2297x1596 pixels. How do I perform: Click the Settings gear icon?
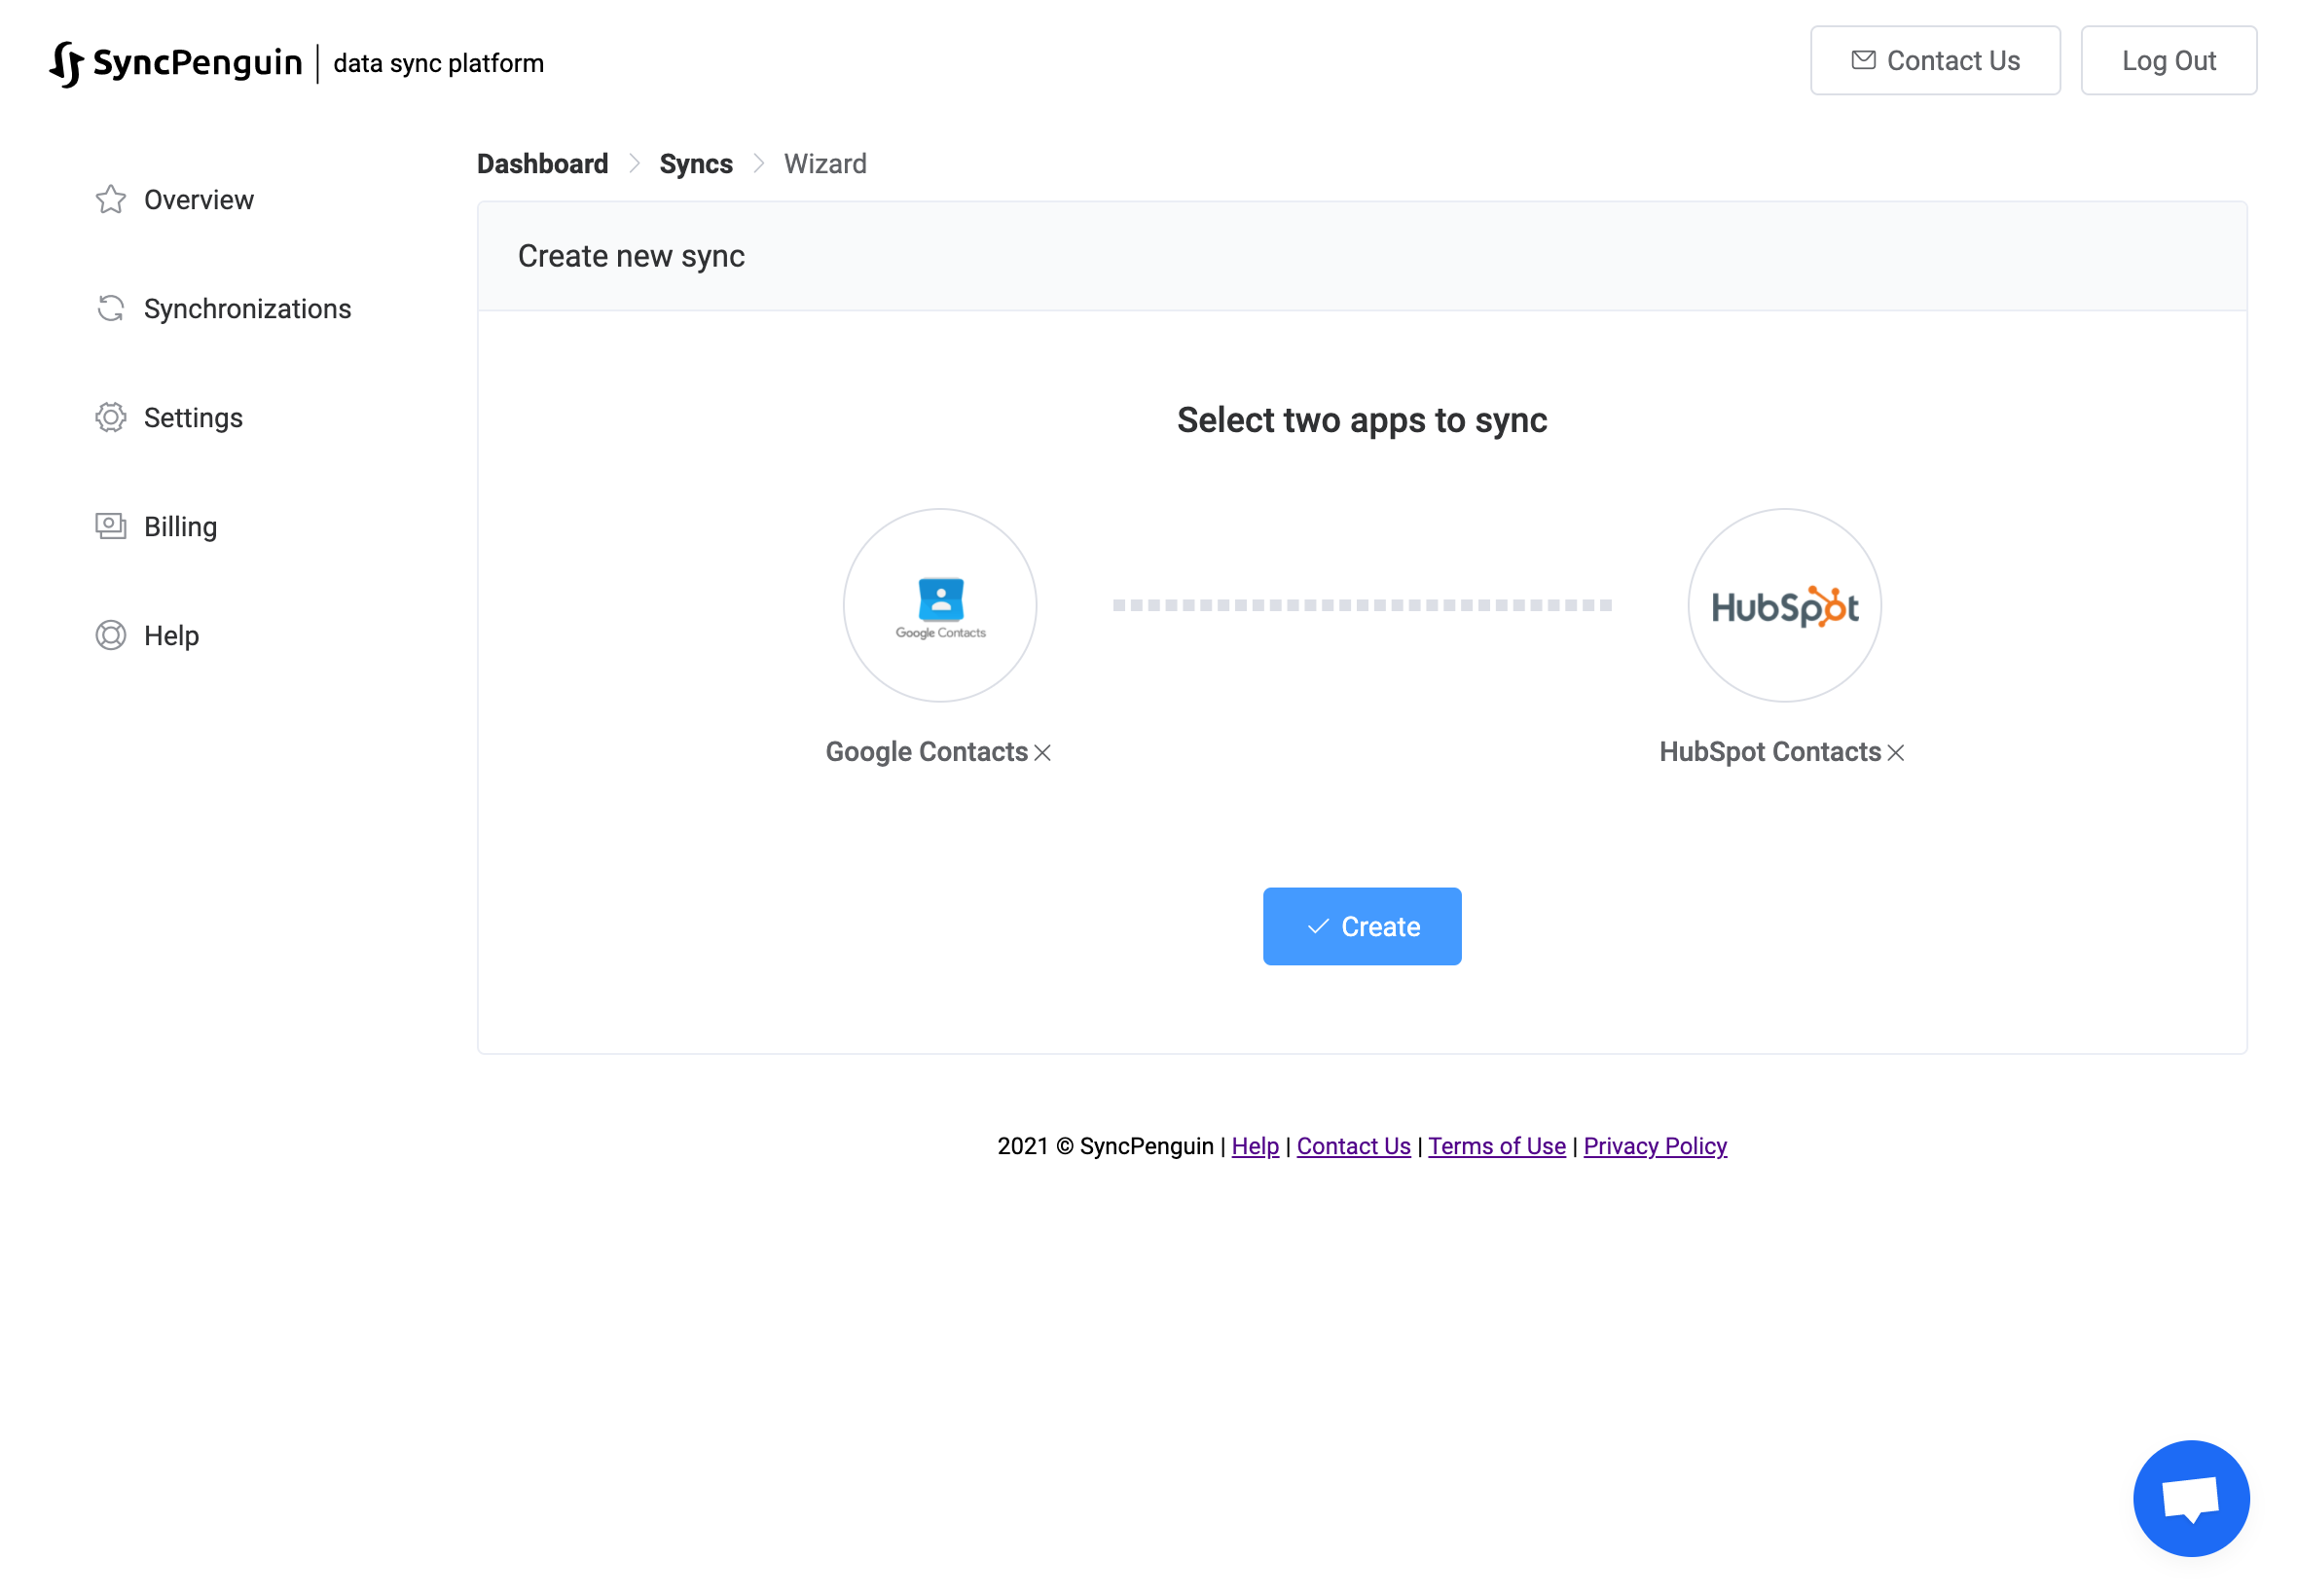pyautogui.click(x=110, y=418)
